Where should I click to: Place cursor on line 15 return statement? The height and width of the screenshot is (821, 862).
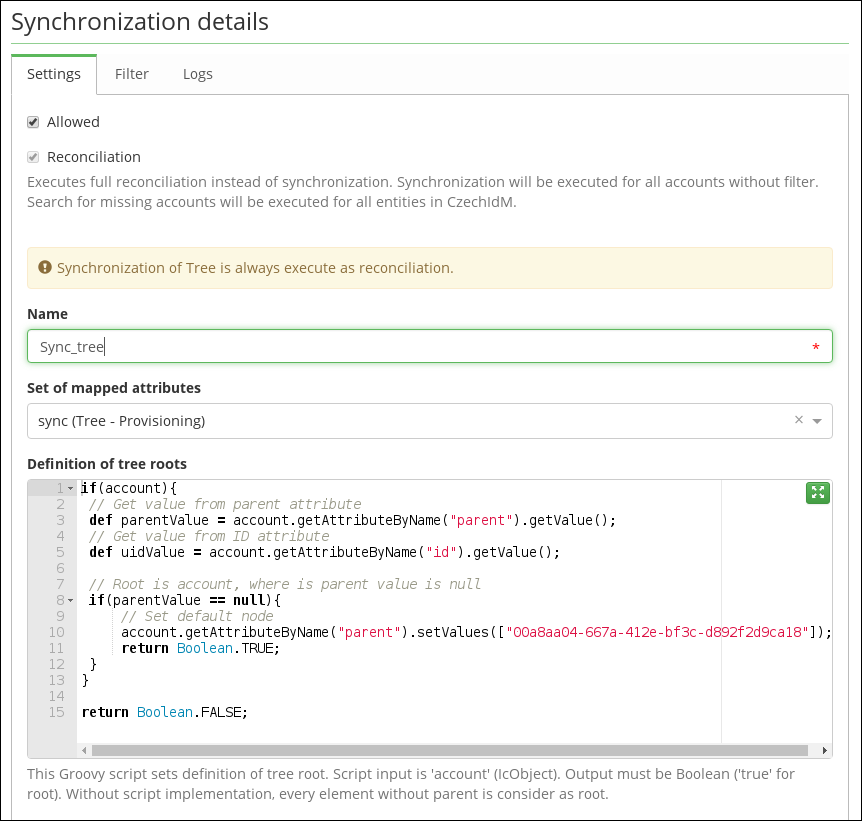(165, 713)
